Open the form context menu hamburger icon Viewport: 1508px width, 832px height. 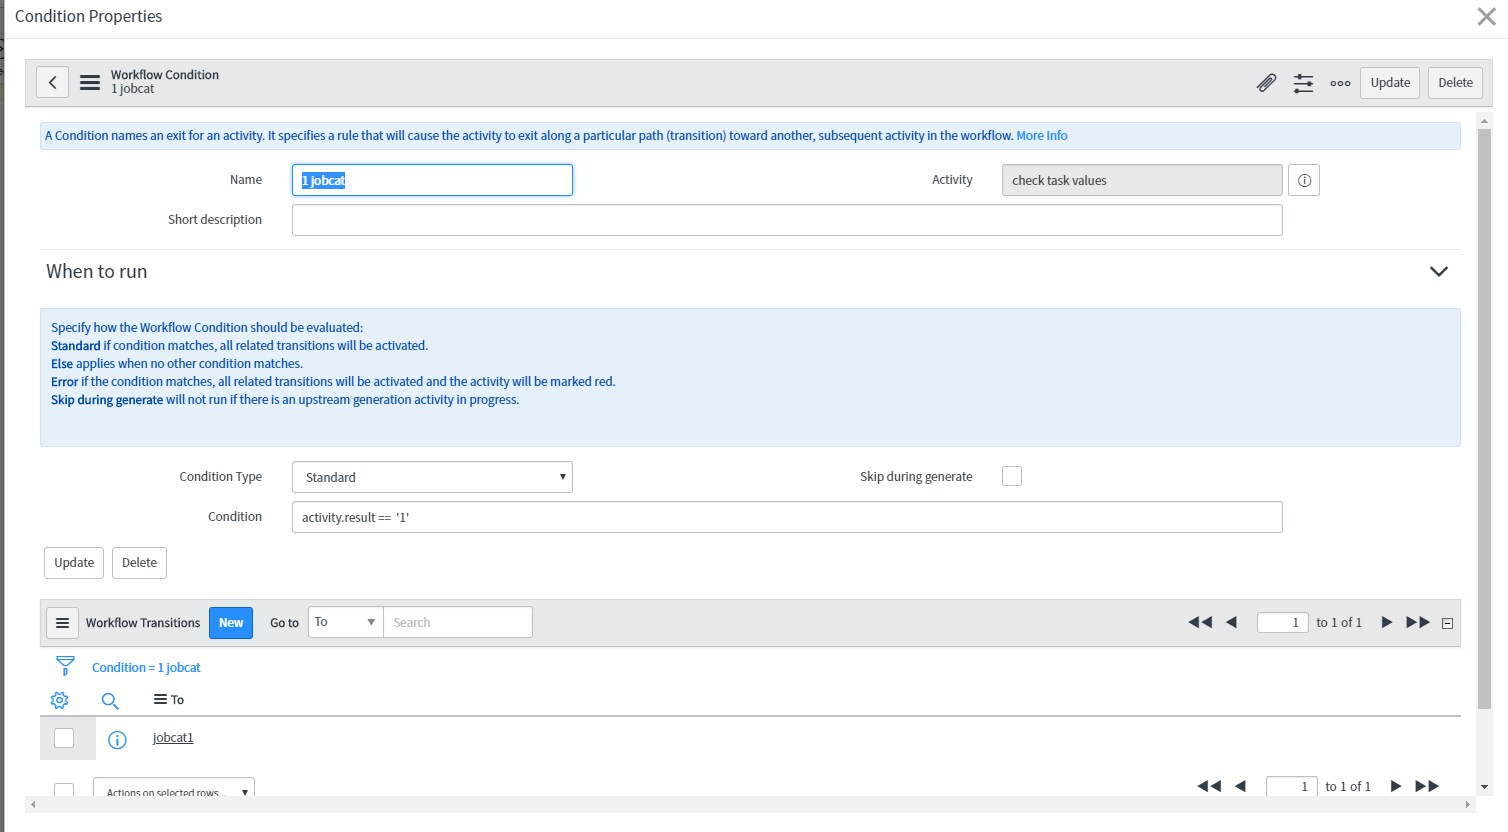click(90, 83)
